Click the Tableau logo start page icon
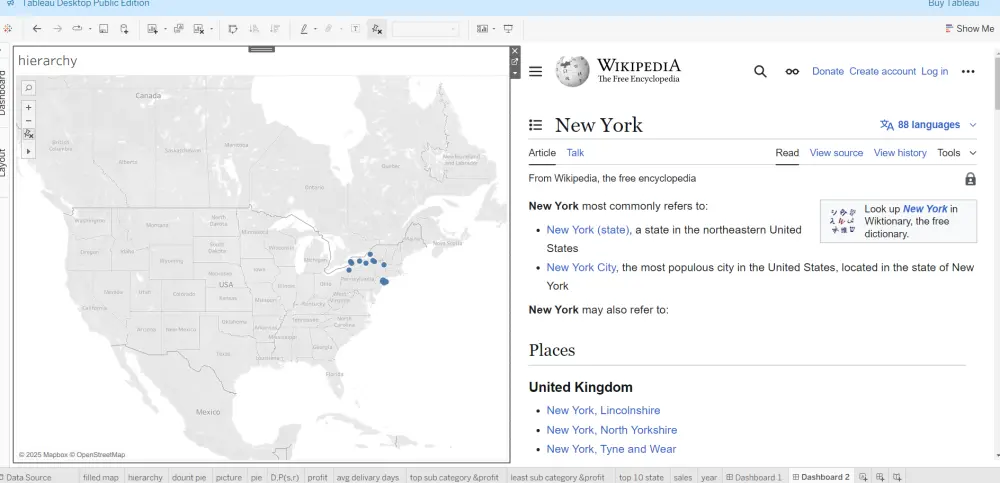The image size is (1000, 483). pyautogui.click(x=8, y=29)
